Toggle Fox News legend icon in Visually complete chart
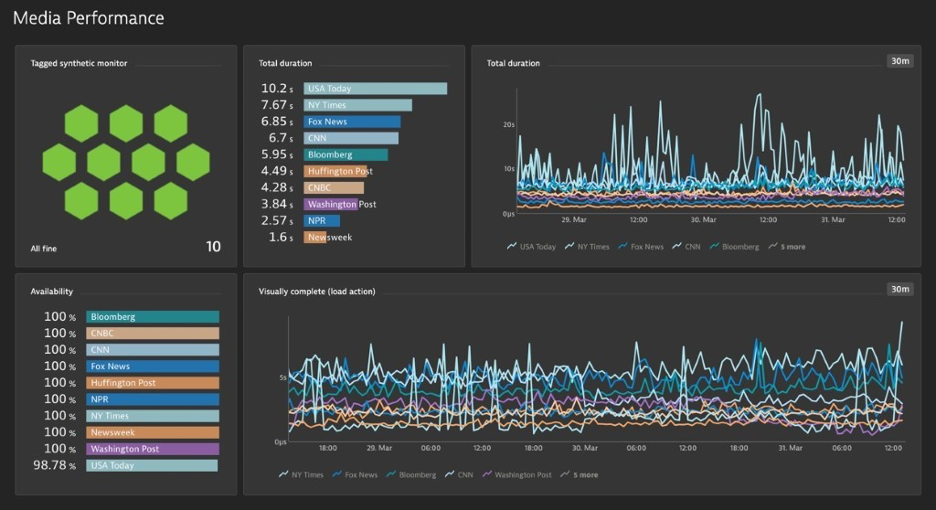Viewport: 936px width, 510px height. [337, 474]
